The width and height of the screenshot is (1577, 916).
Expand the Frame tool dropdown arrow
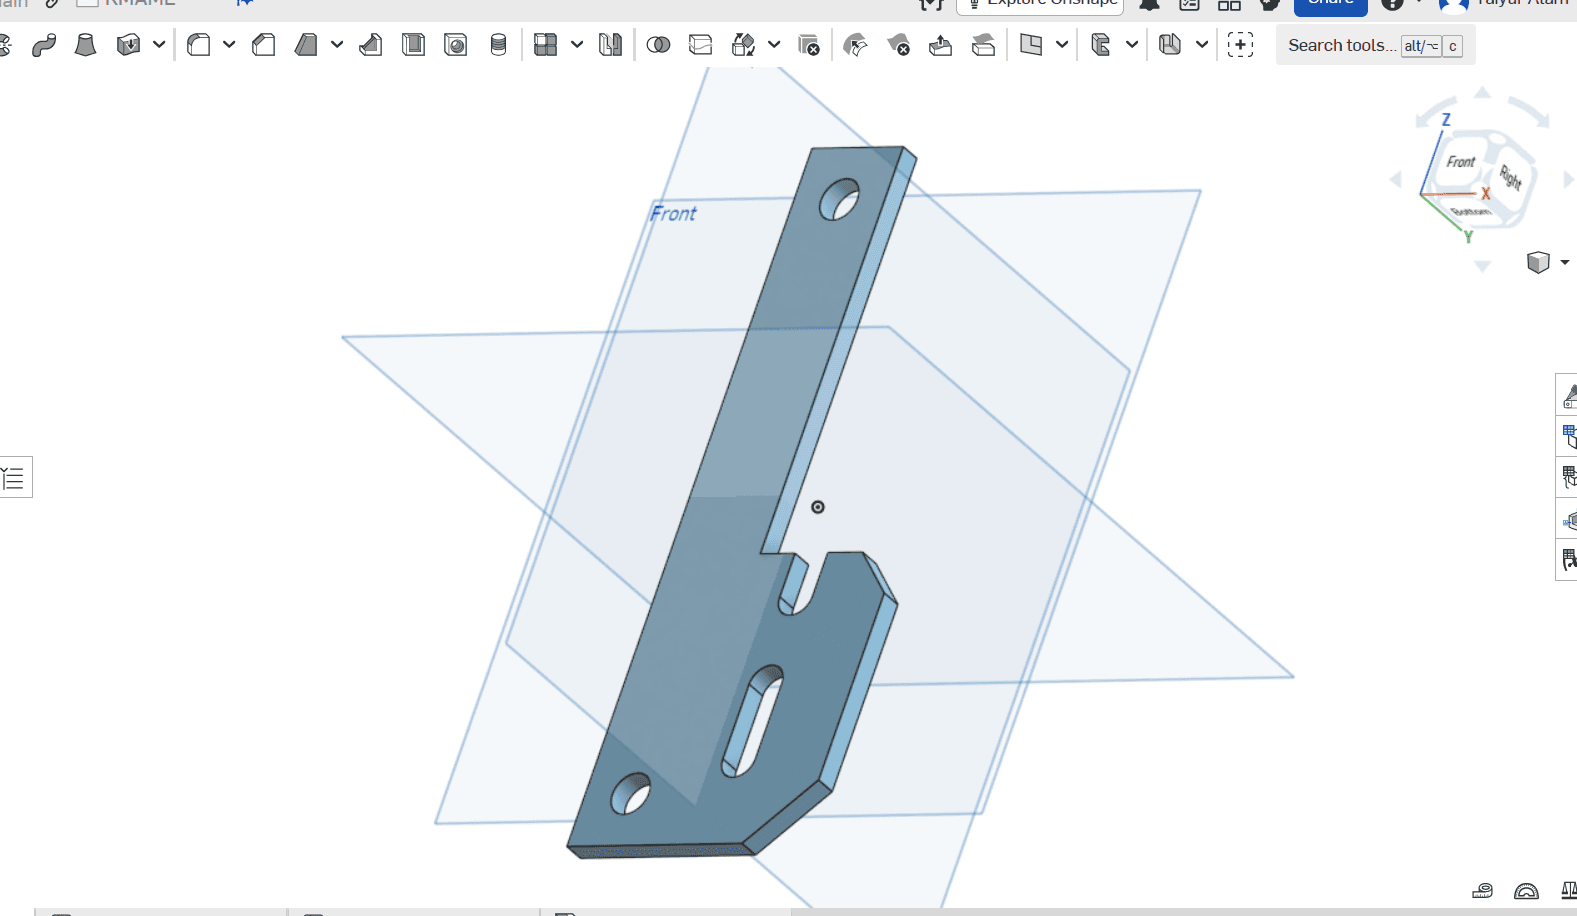(1132, 45)
